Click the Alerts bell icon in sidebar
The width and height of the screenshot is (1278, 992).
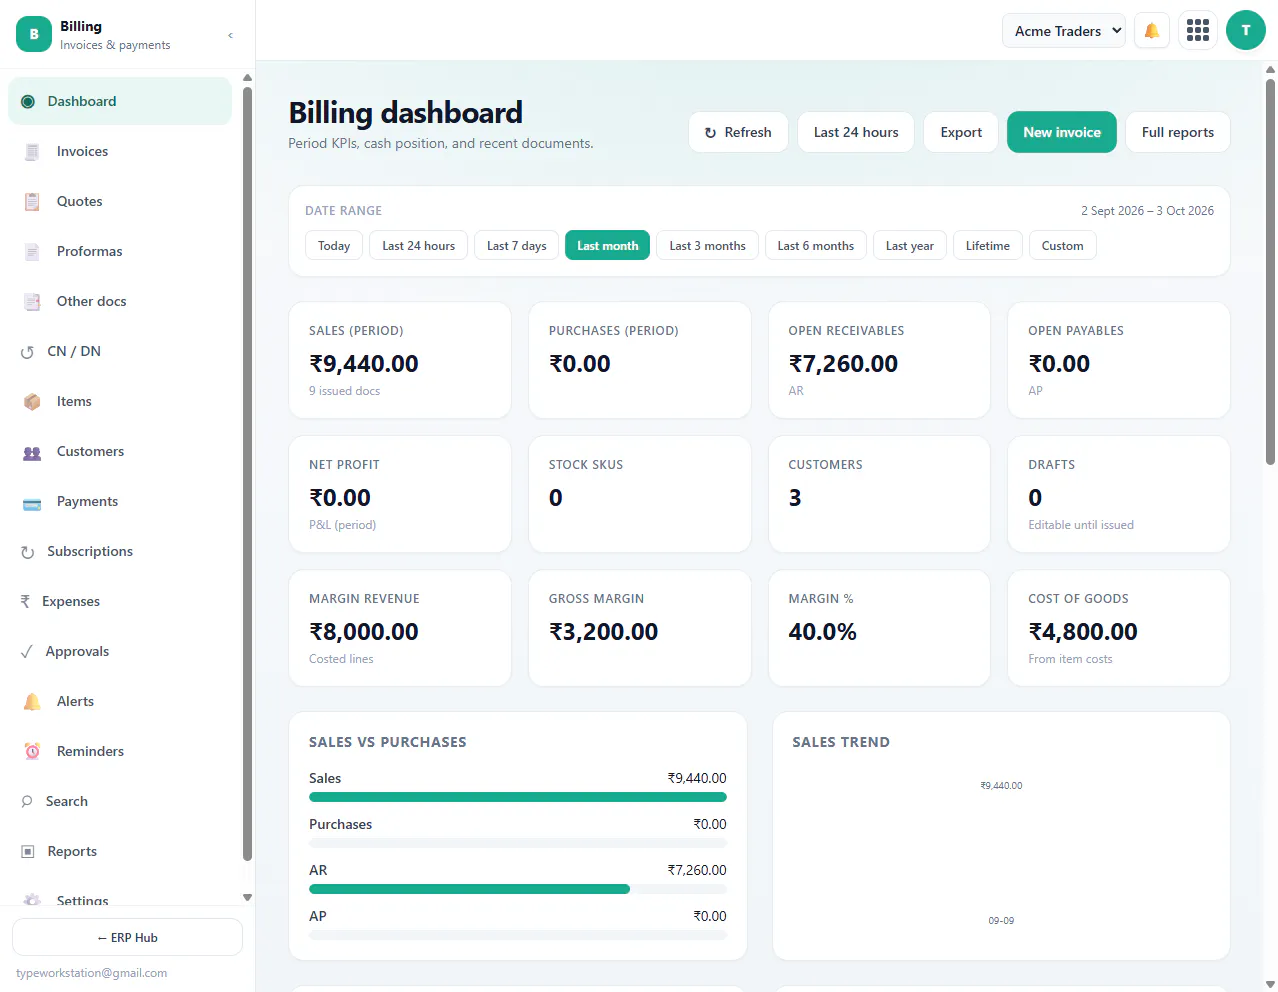point(32,702)
